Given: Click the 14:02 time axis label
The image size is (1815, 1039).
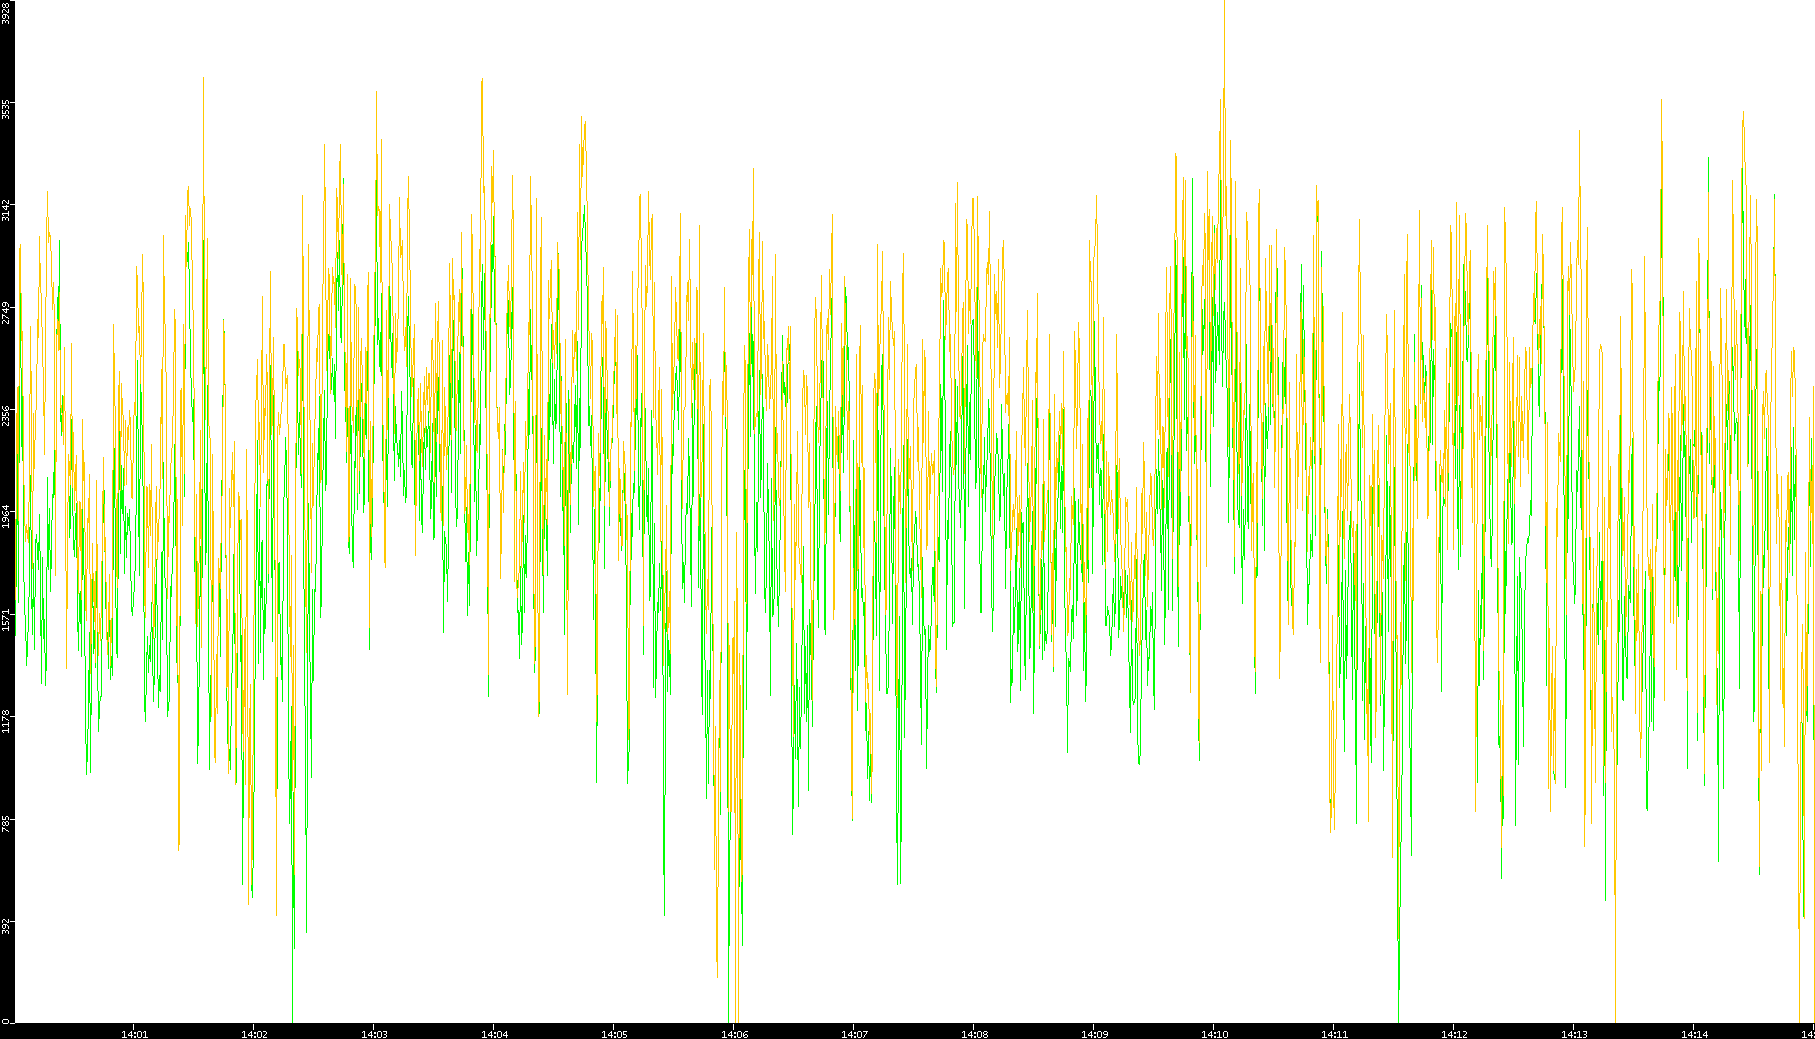Looking at the screenshot, I should pos(254,1034).
